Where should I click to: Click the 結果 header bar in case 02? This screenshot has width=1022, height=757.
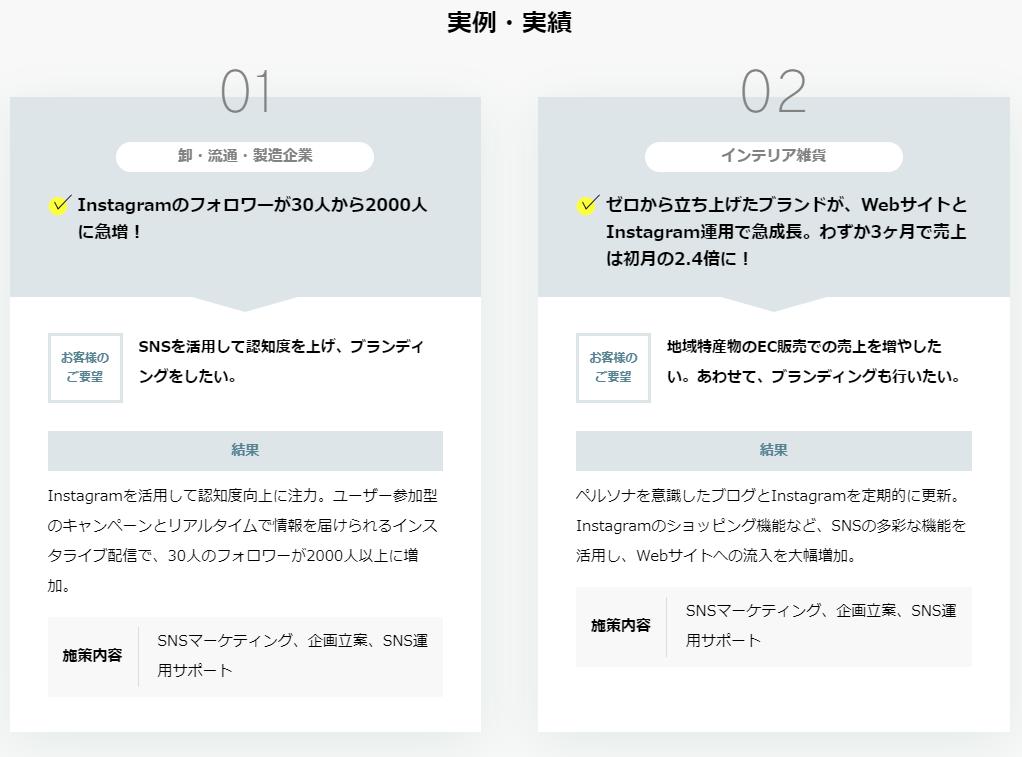[773, 451]
